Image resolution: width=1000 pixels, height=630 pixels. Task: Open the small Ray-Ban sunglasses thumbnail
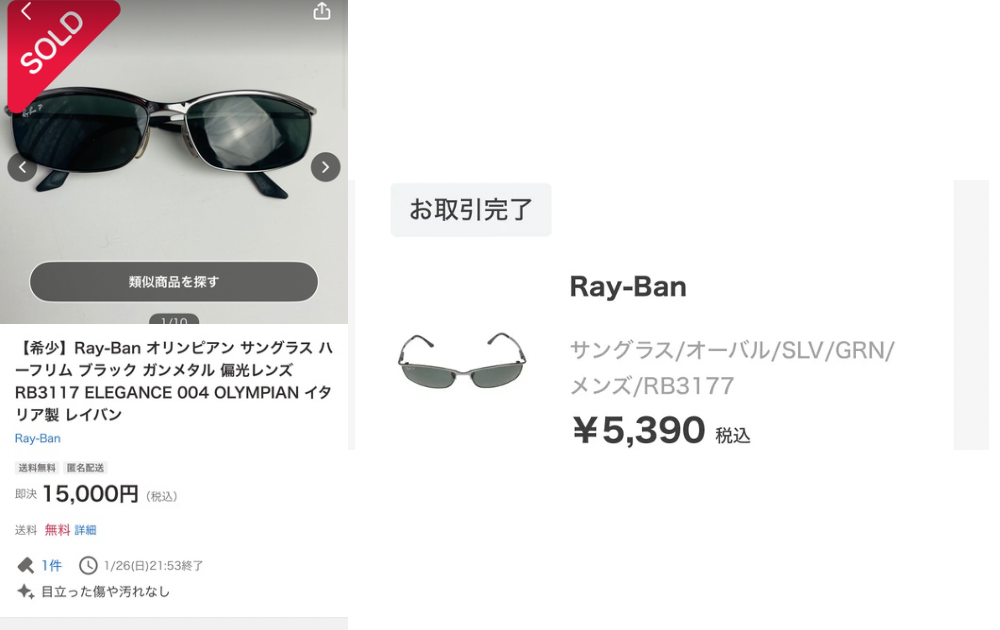click(462, 360)
